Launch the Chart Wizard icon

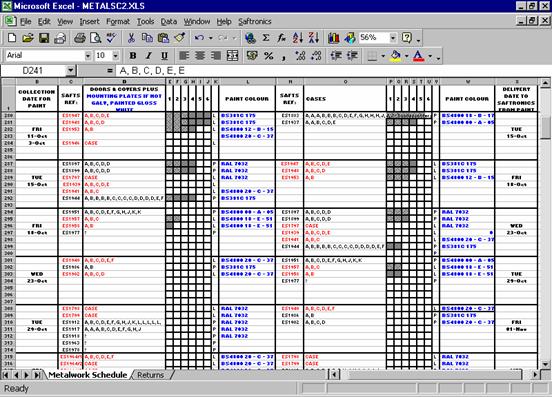tap(333, 38)
